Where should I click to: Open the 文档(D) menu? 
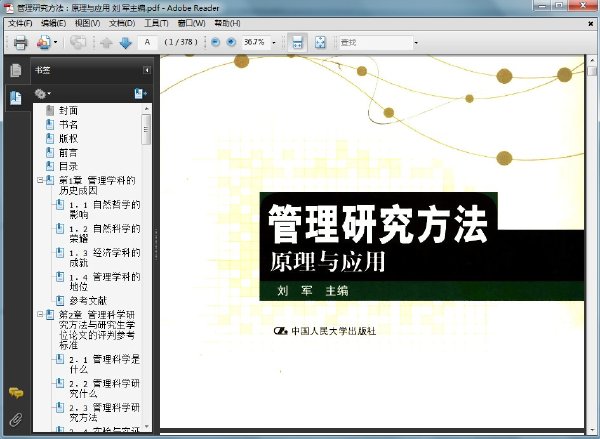122,23
